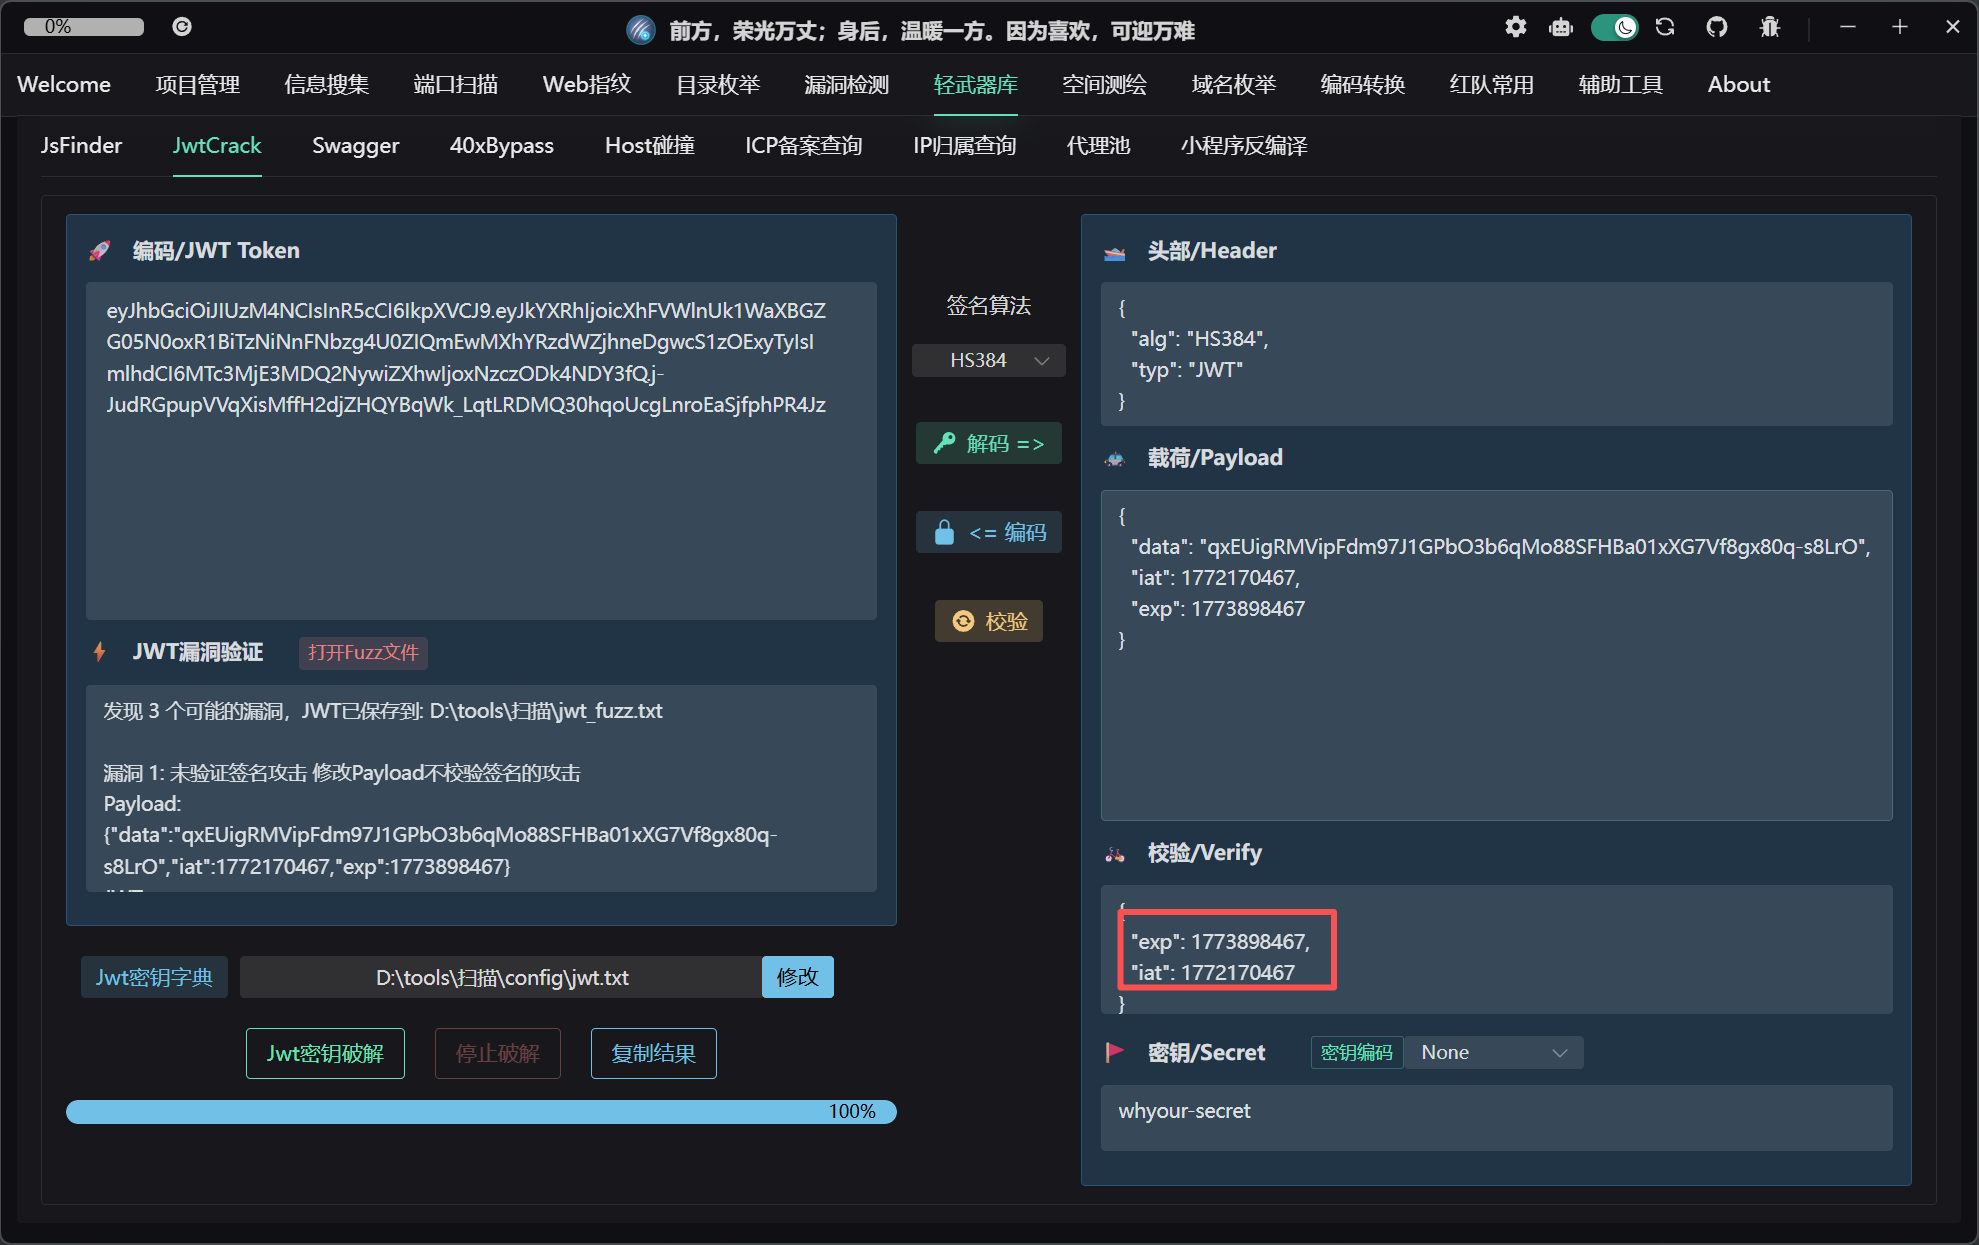
Task: Click the circular icon beside 0% bar
Action: (182, 27)
